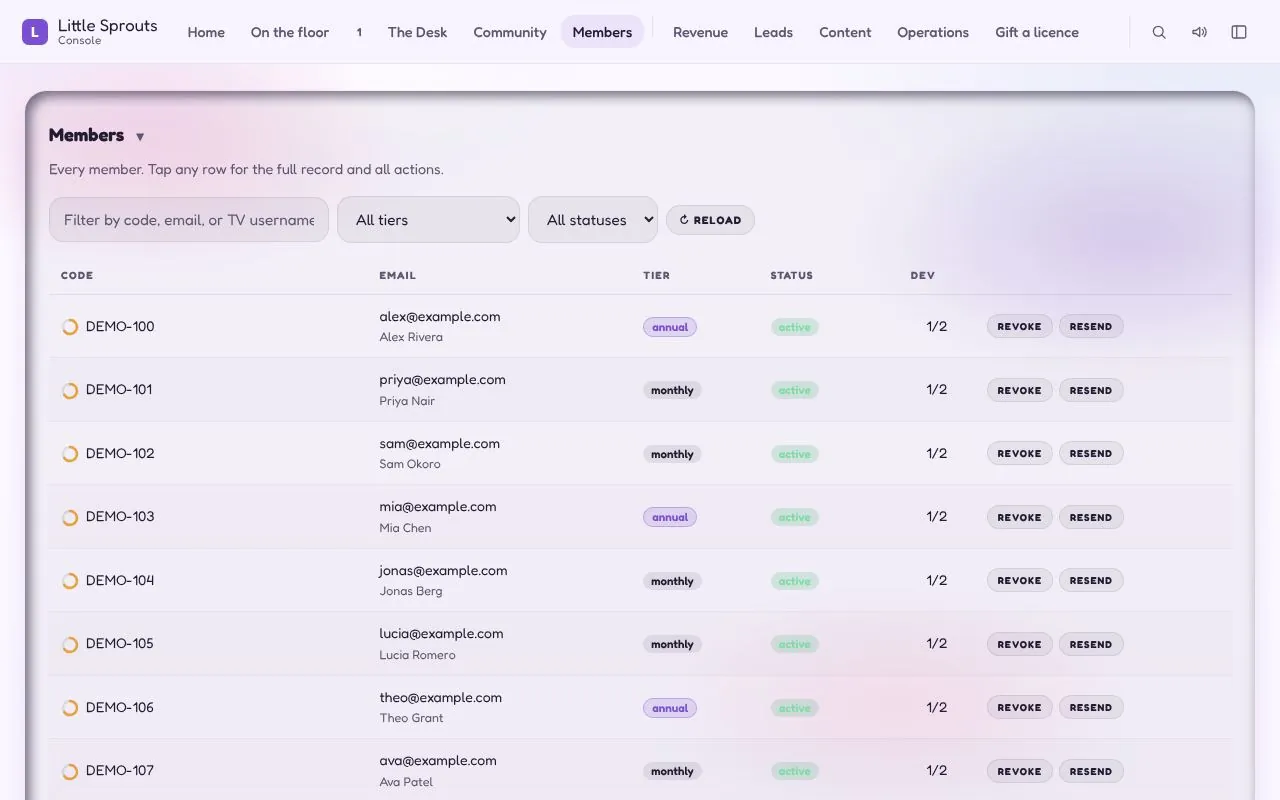
Task: Open the Community tab
Action: pyautogui.click(x=510, y=32)
